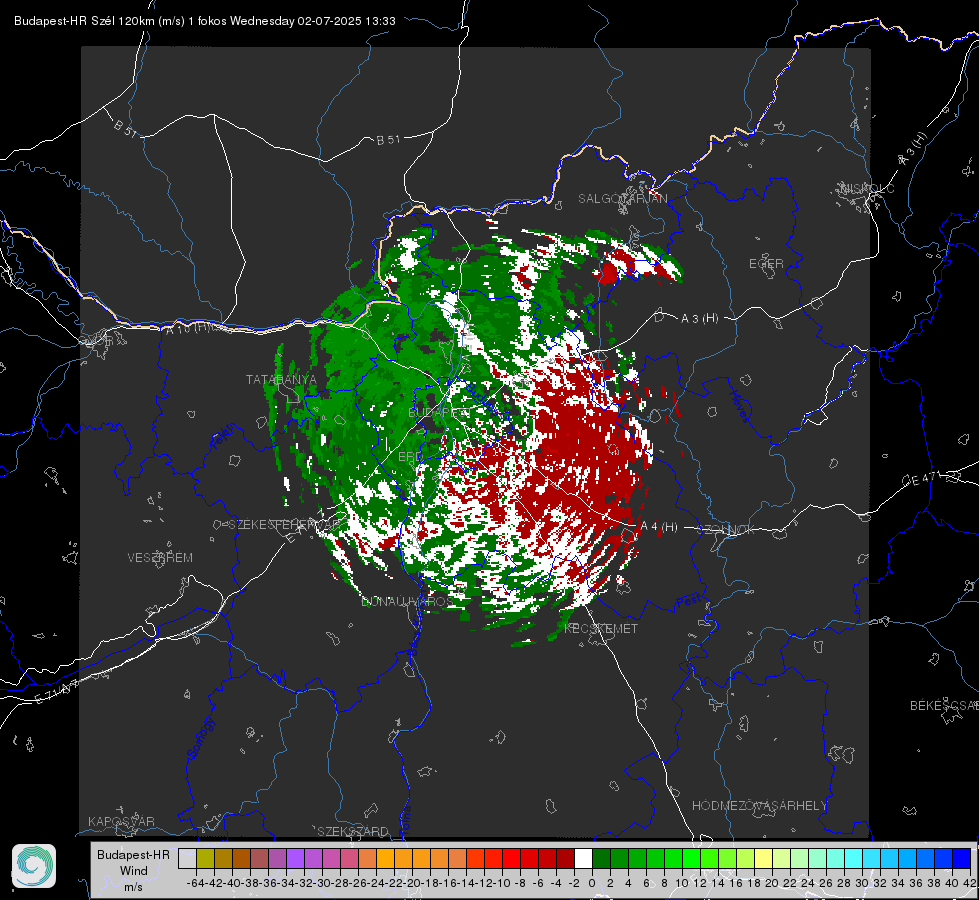Click the 'Budapest-HR' legend title
The width and height of the screenshot is (979, 900).
[134, 854]
